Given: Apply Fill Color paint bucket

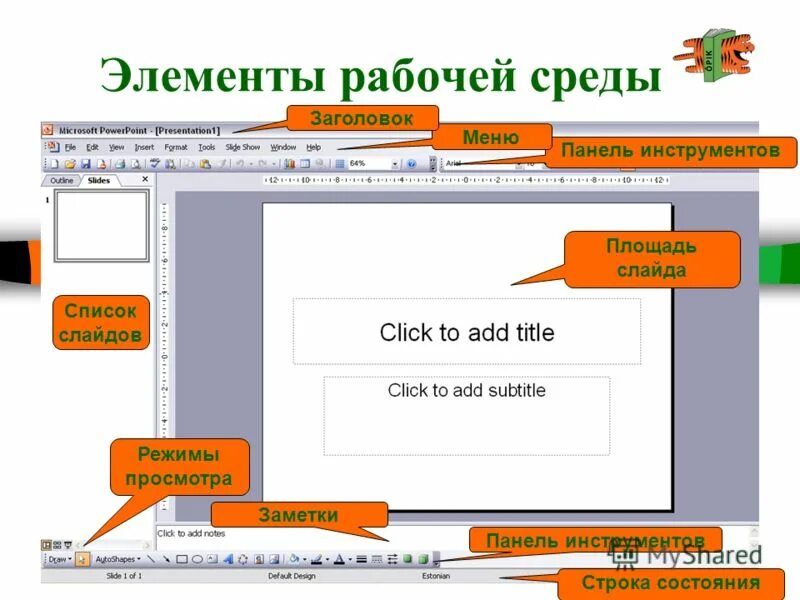Looking at the screenshot, I should click(x=294, y=559).
